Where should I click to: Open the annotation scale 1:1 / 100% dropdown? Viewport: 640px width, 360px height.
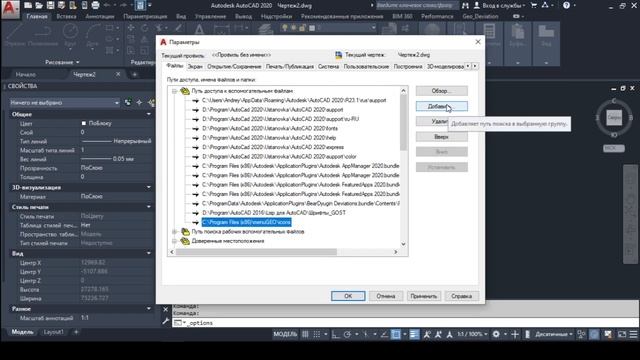click(x=472, y=334)
